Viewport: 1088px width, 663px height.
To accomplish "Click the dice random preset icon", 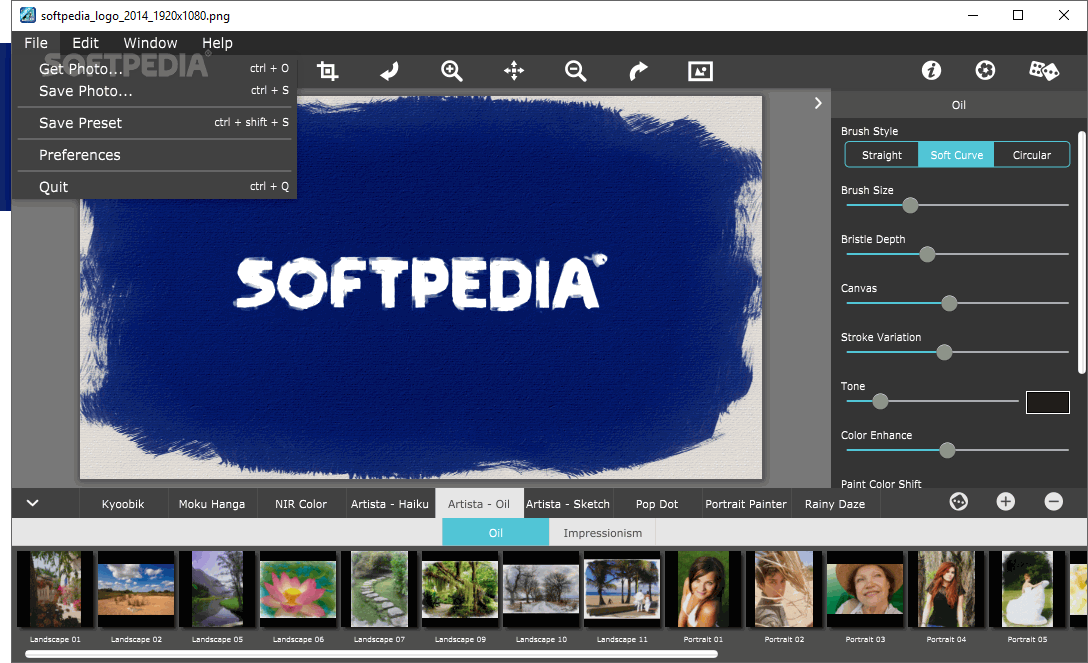I will [1044, 70].
